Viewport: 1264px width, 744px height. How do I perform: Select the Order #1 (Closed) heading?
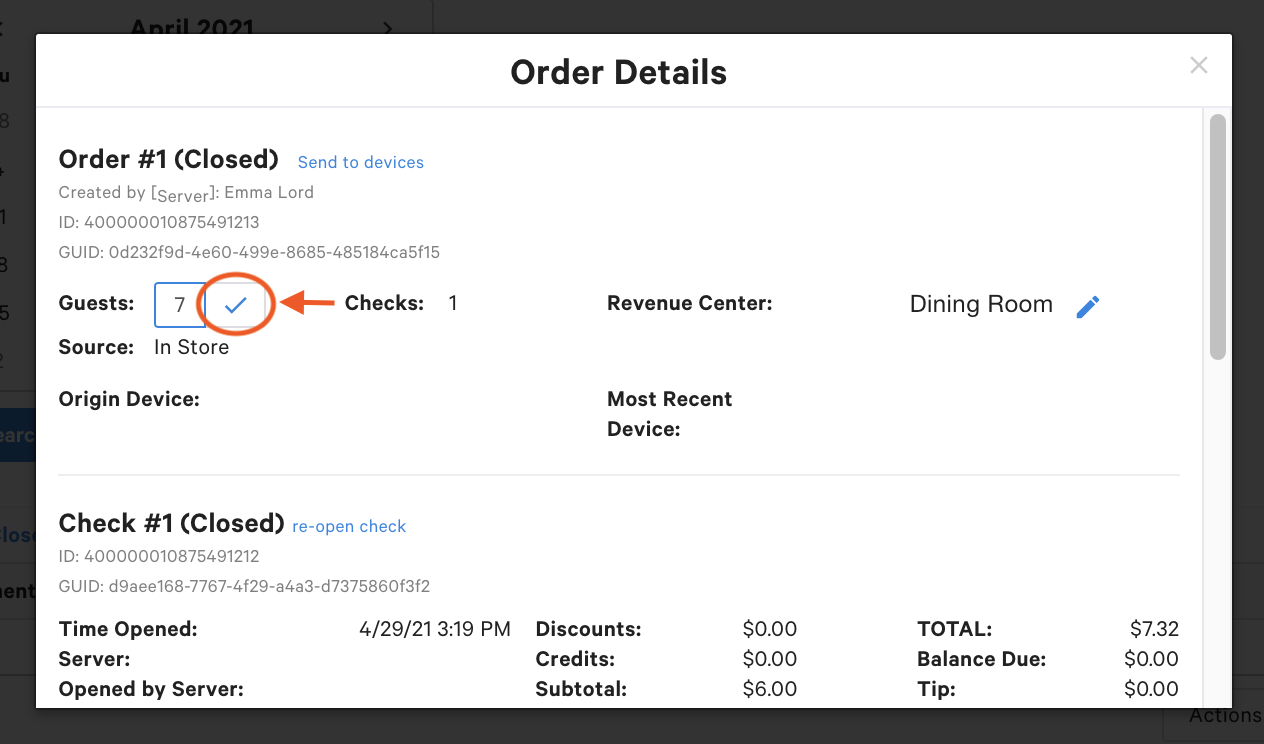tap(168, 160)
